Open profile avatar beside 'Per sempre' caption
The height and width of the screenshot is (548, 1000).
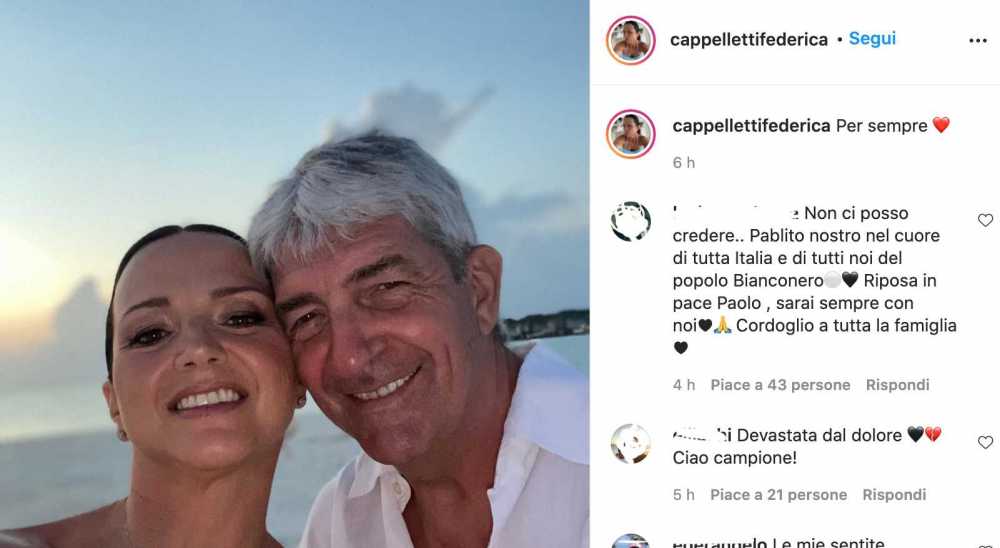click(x=631, y=134)
